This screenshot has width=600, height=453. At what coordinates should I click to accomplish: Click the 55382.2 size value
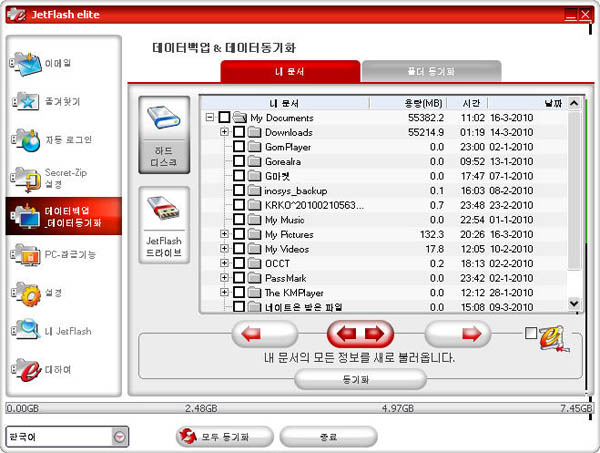[x=426, y=117]
